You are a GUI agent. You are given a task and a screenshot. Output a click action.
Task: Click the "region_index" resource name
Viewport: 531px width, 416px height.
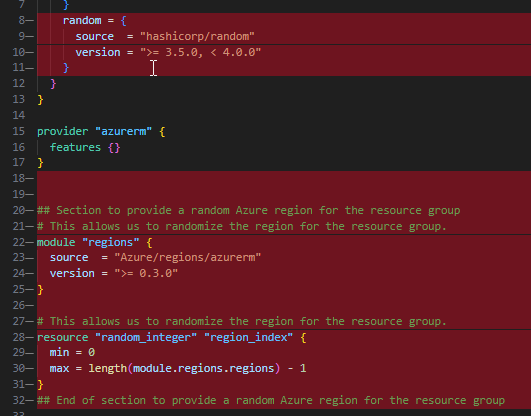coord(249,337)
